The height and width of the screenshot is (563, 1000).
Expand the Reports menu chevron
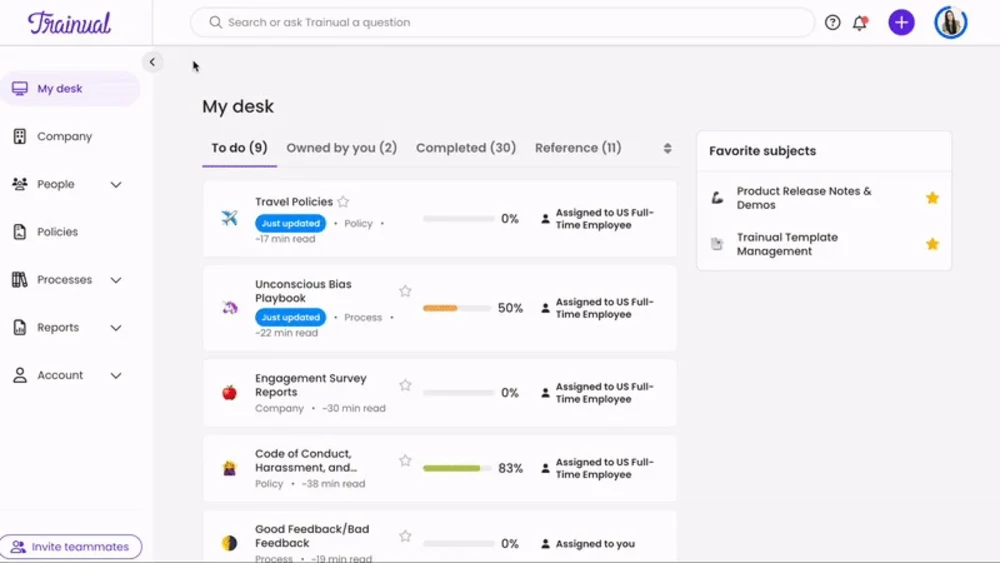(116, 328)
